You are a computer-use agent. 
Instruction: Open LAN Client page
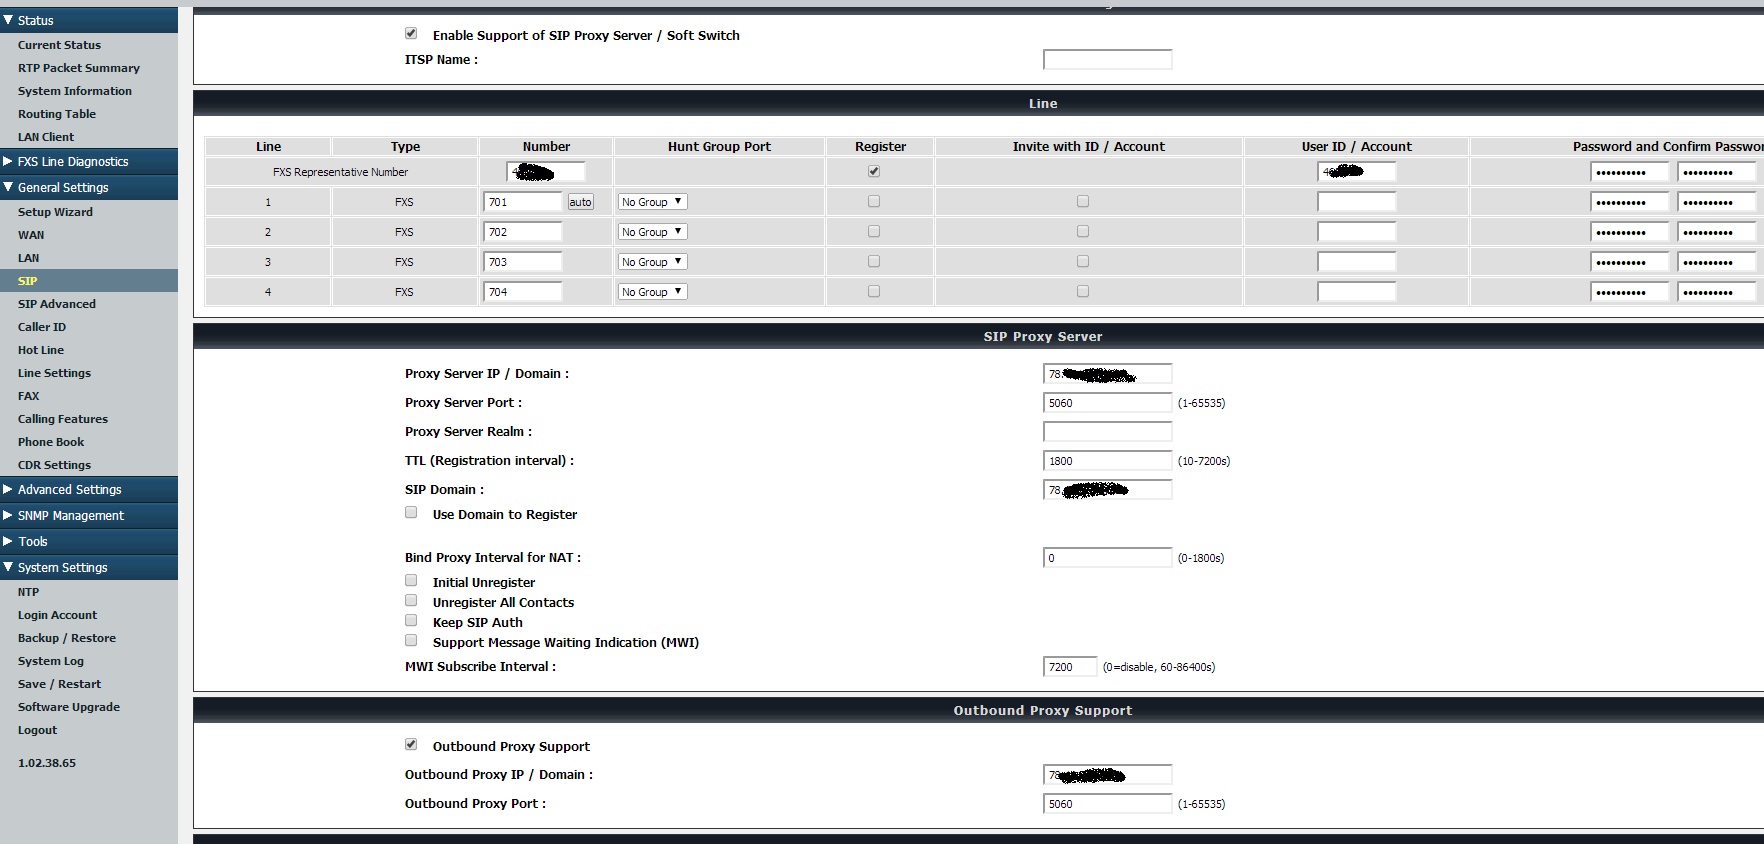[x=45, y=137]
